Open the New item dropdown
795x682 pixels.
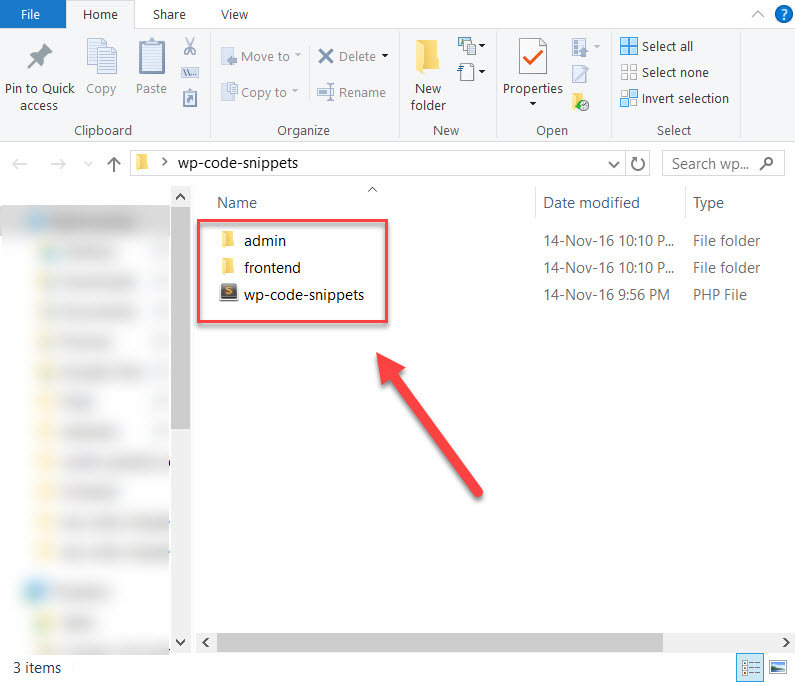point(472,46)
